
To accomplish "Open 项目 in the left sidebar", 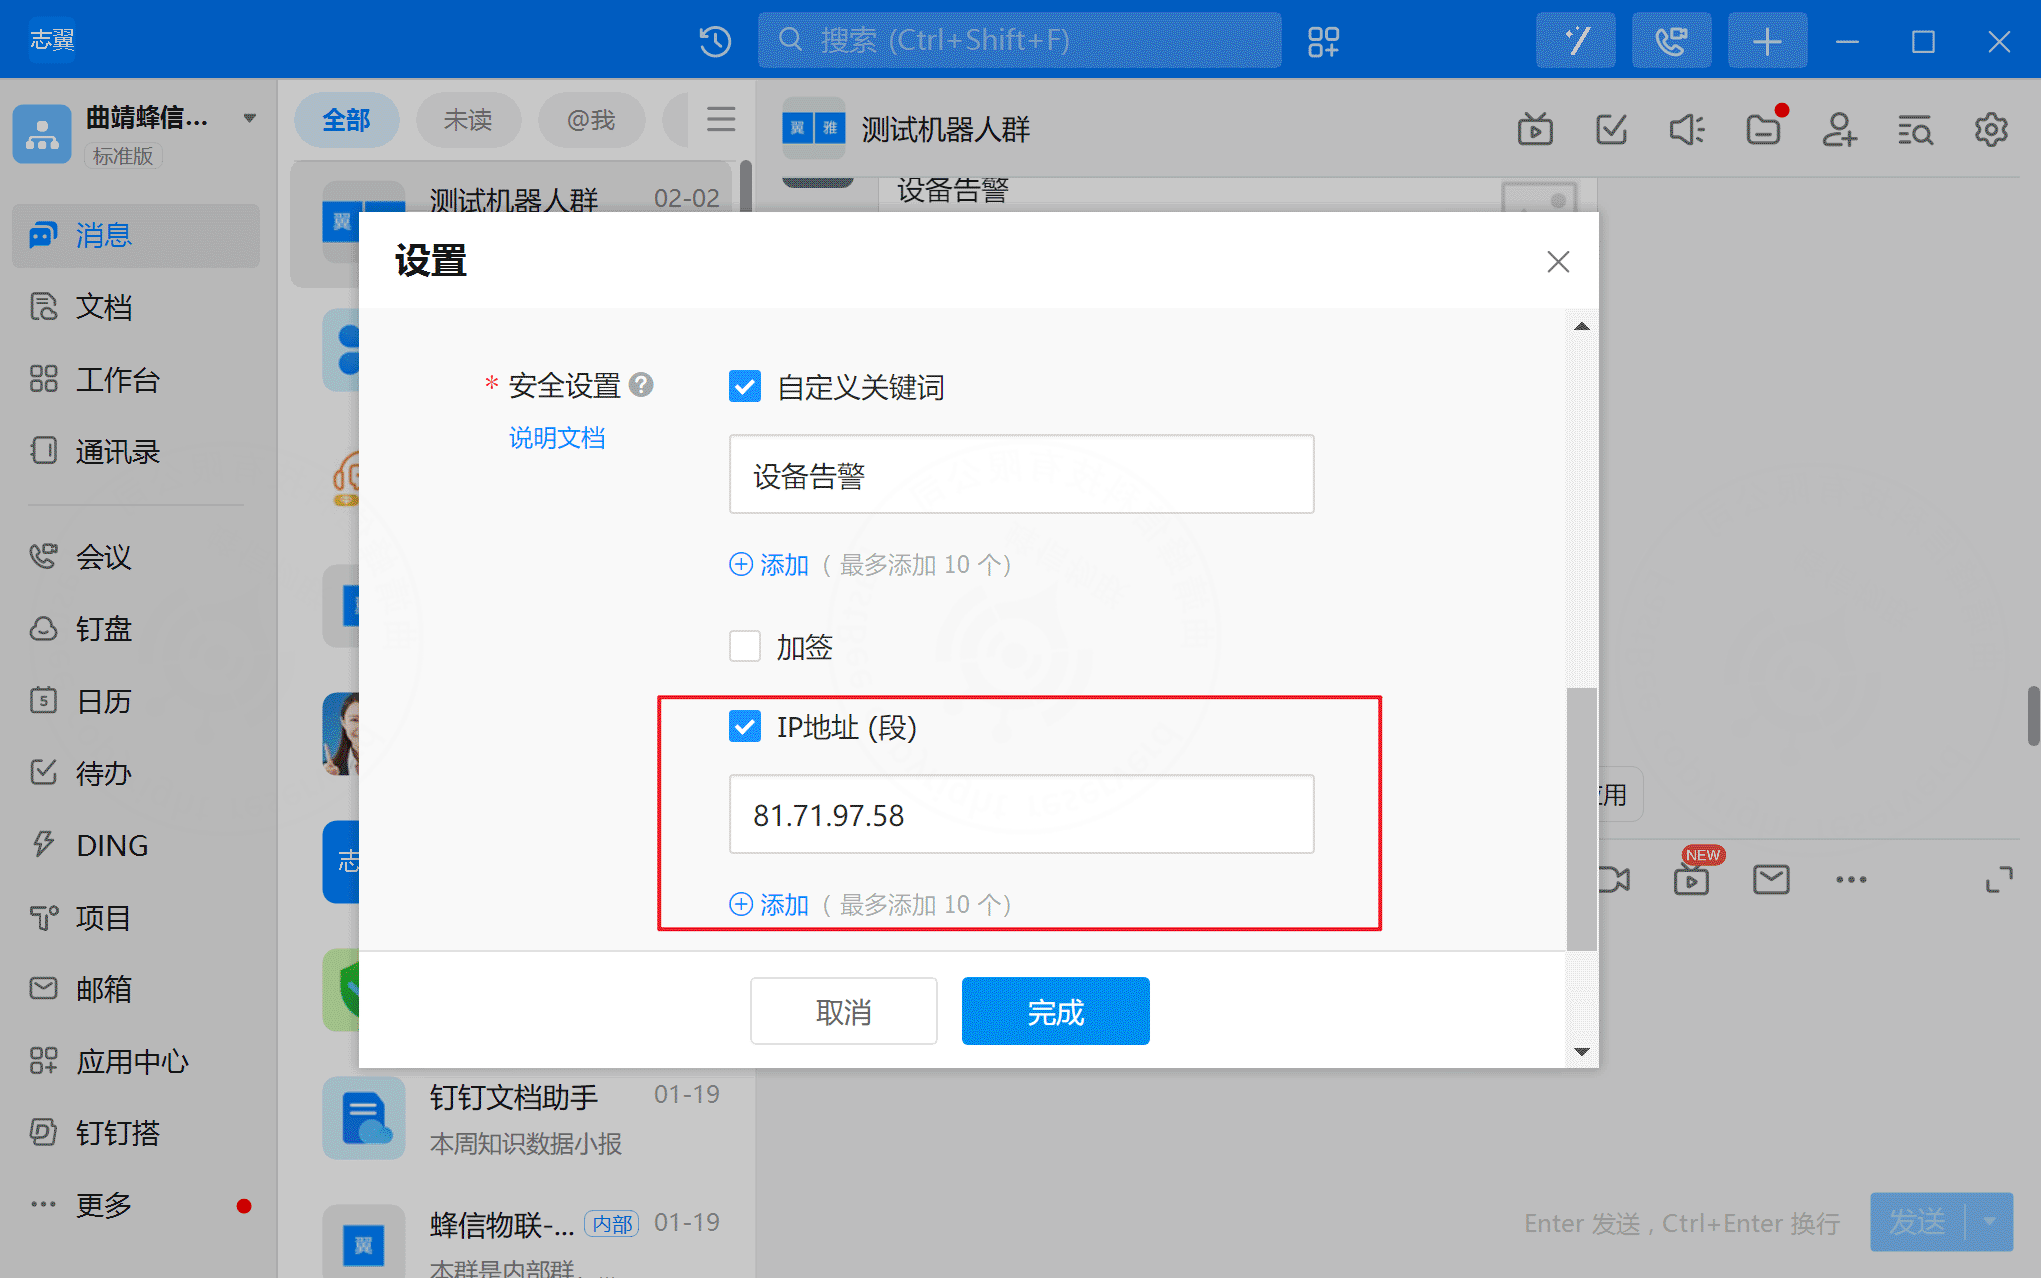I will tap(136, 918).
